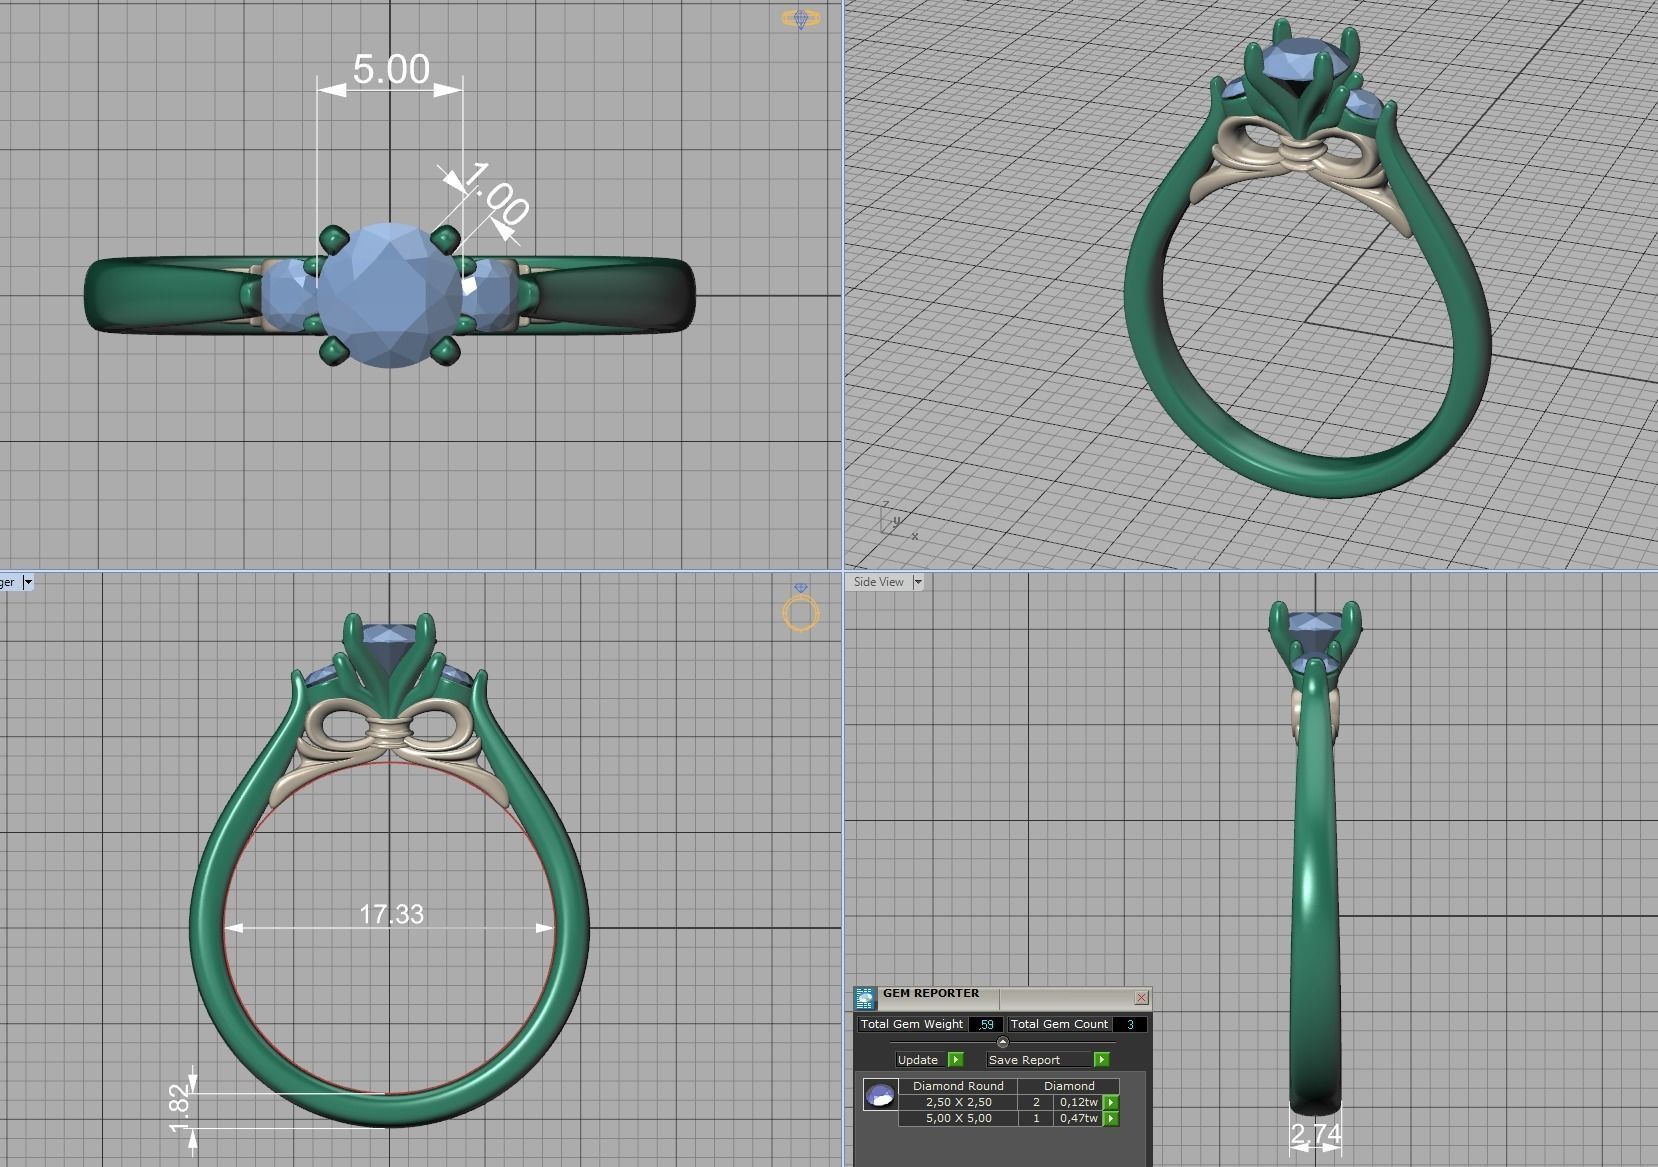Click the green arrow next to Save Report
Screen dimensions: 1658x1167
(x=1101, y=1060)
